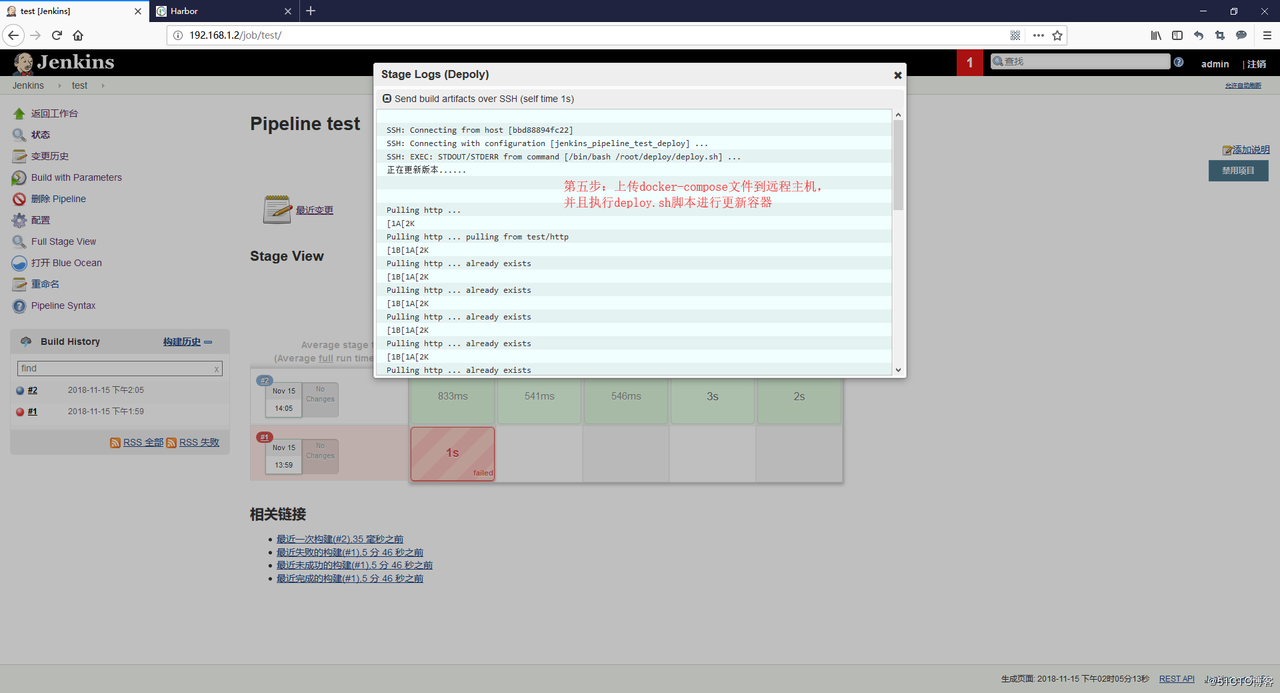
Task: Select the 546ms stage cell
Action: point(626,397)
